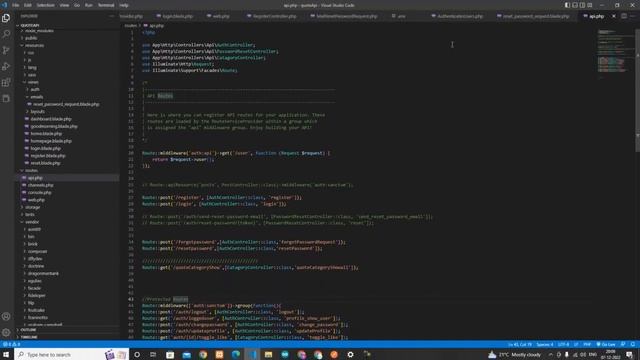Screen dimensions: 640x360
Task: Click the Windows taskbar search box
Action: click(71, 354)
